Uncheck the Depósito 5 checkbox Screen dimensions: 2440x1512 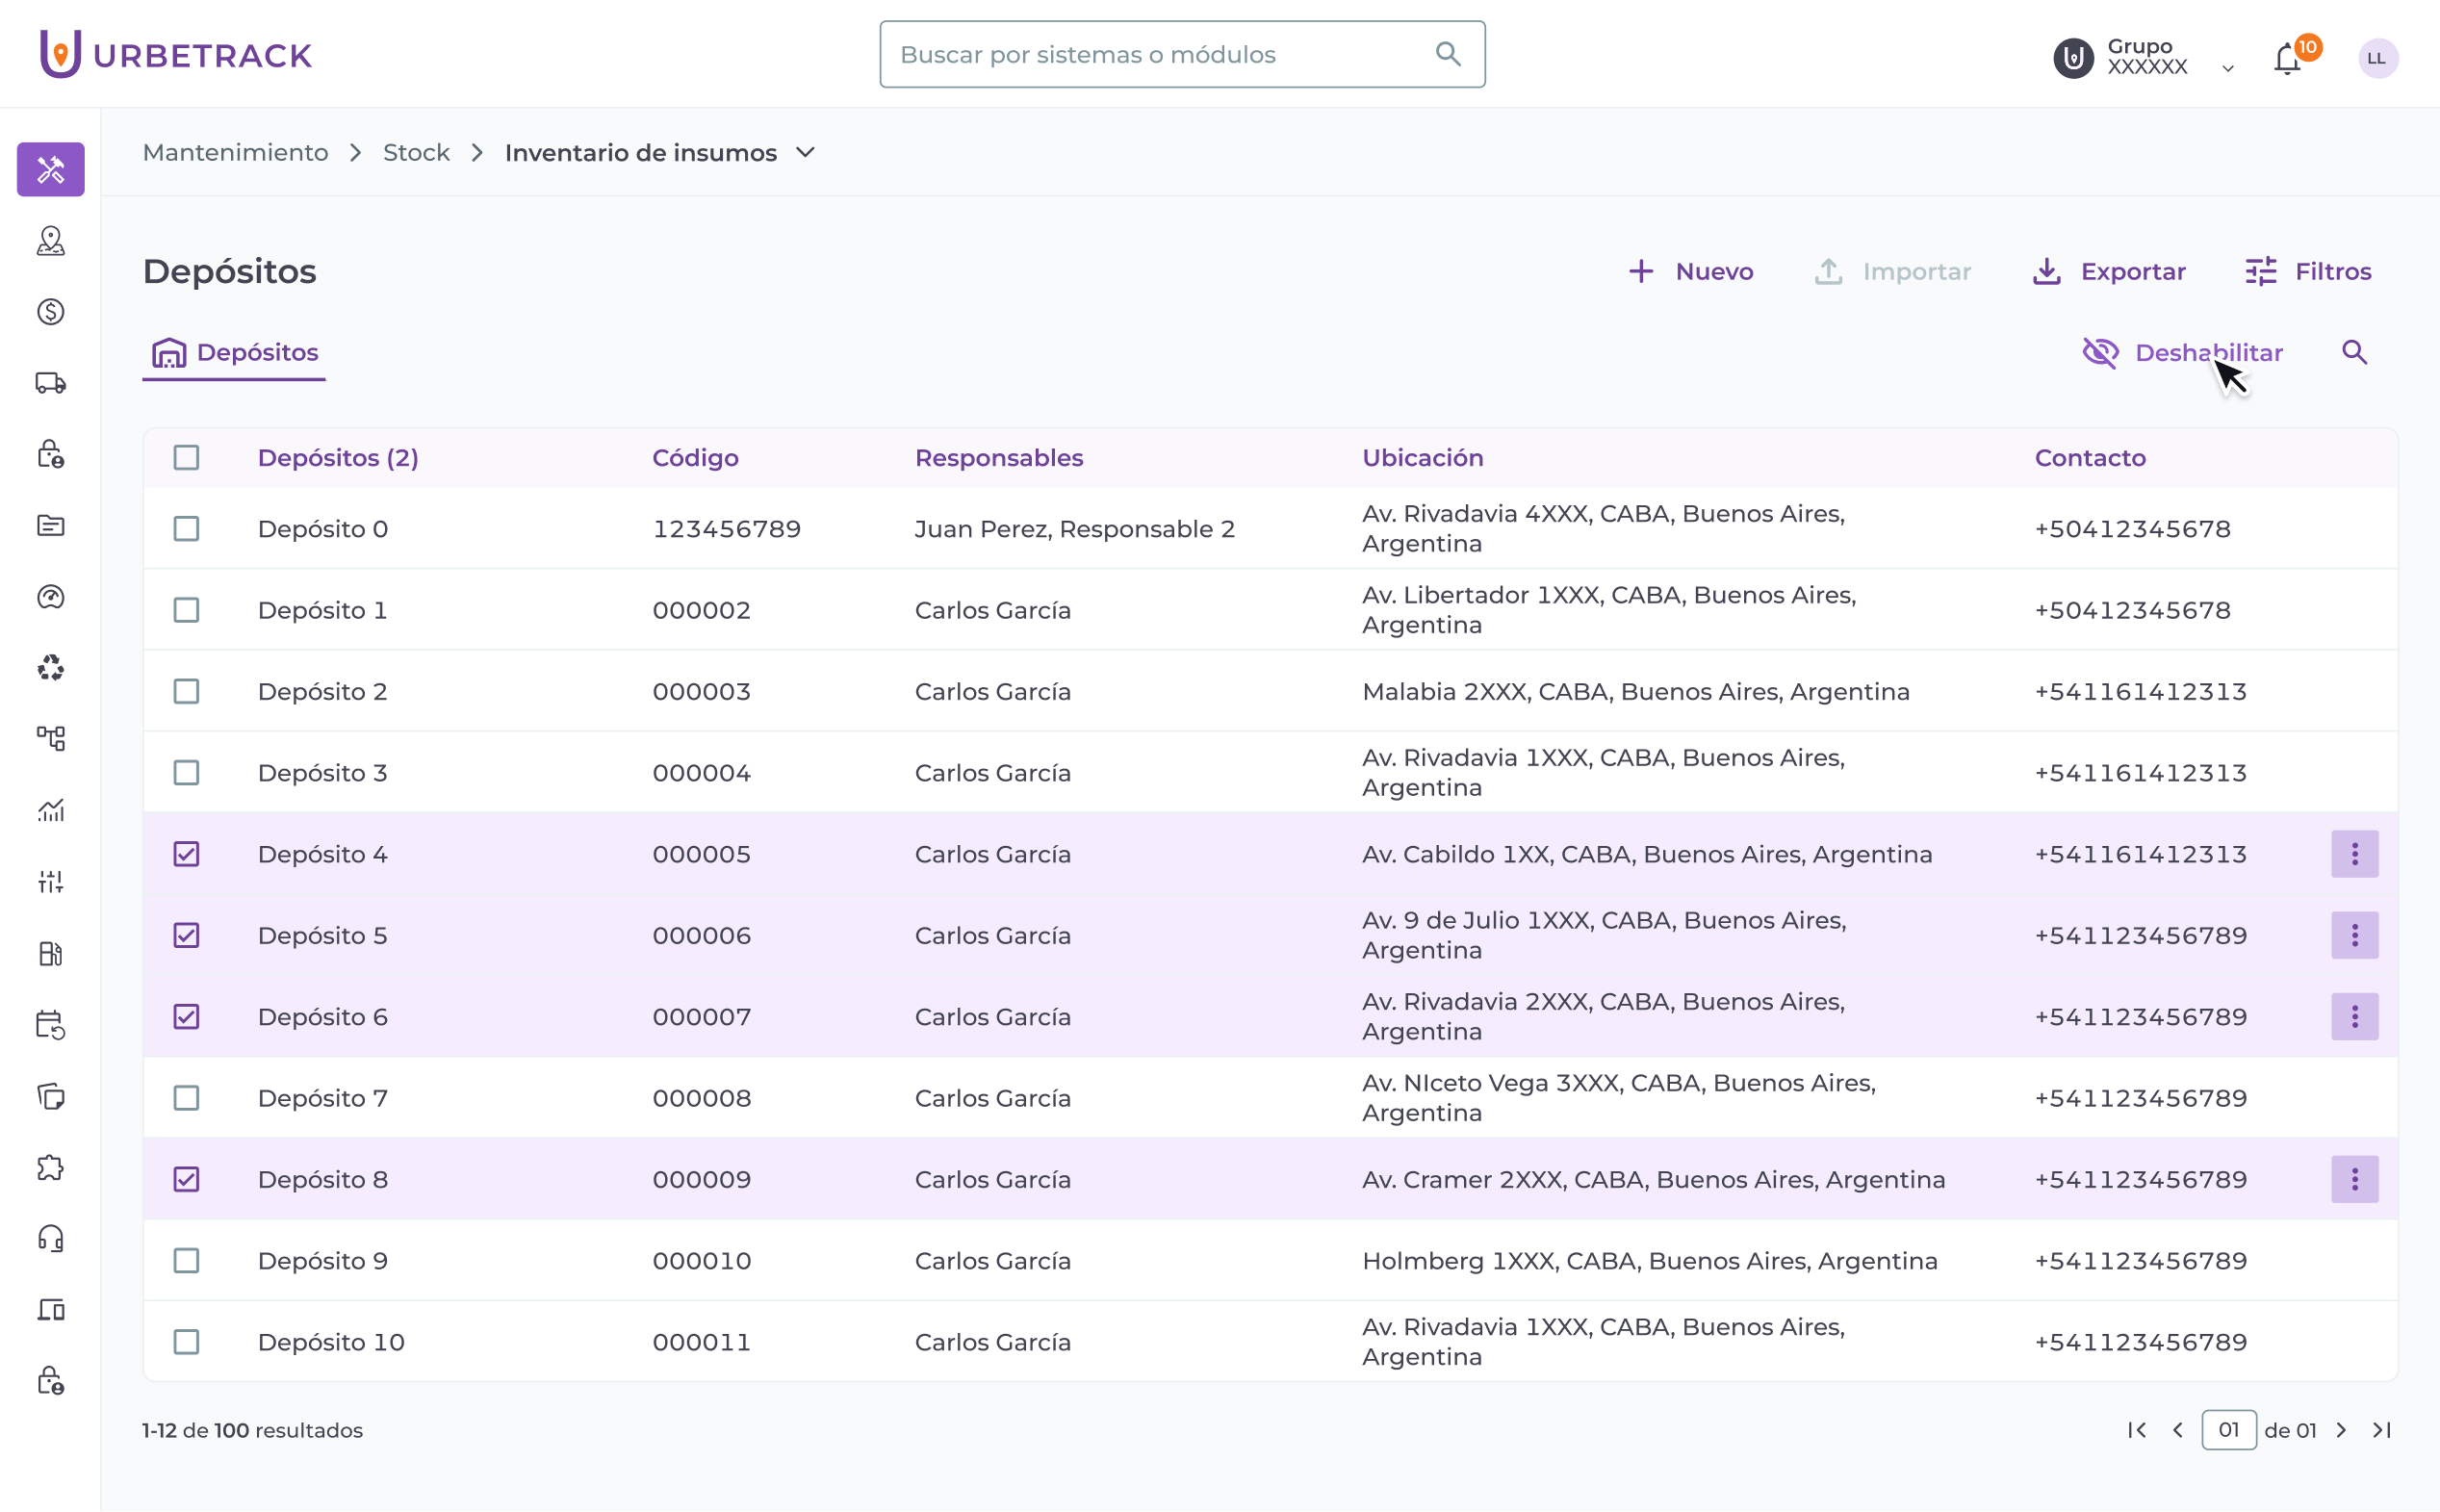tap(186, 935)
